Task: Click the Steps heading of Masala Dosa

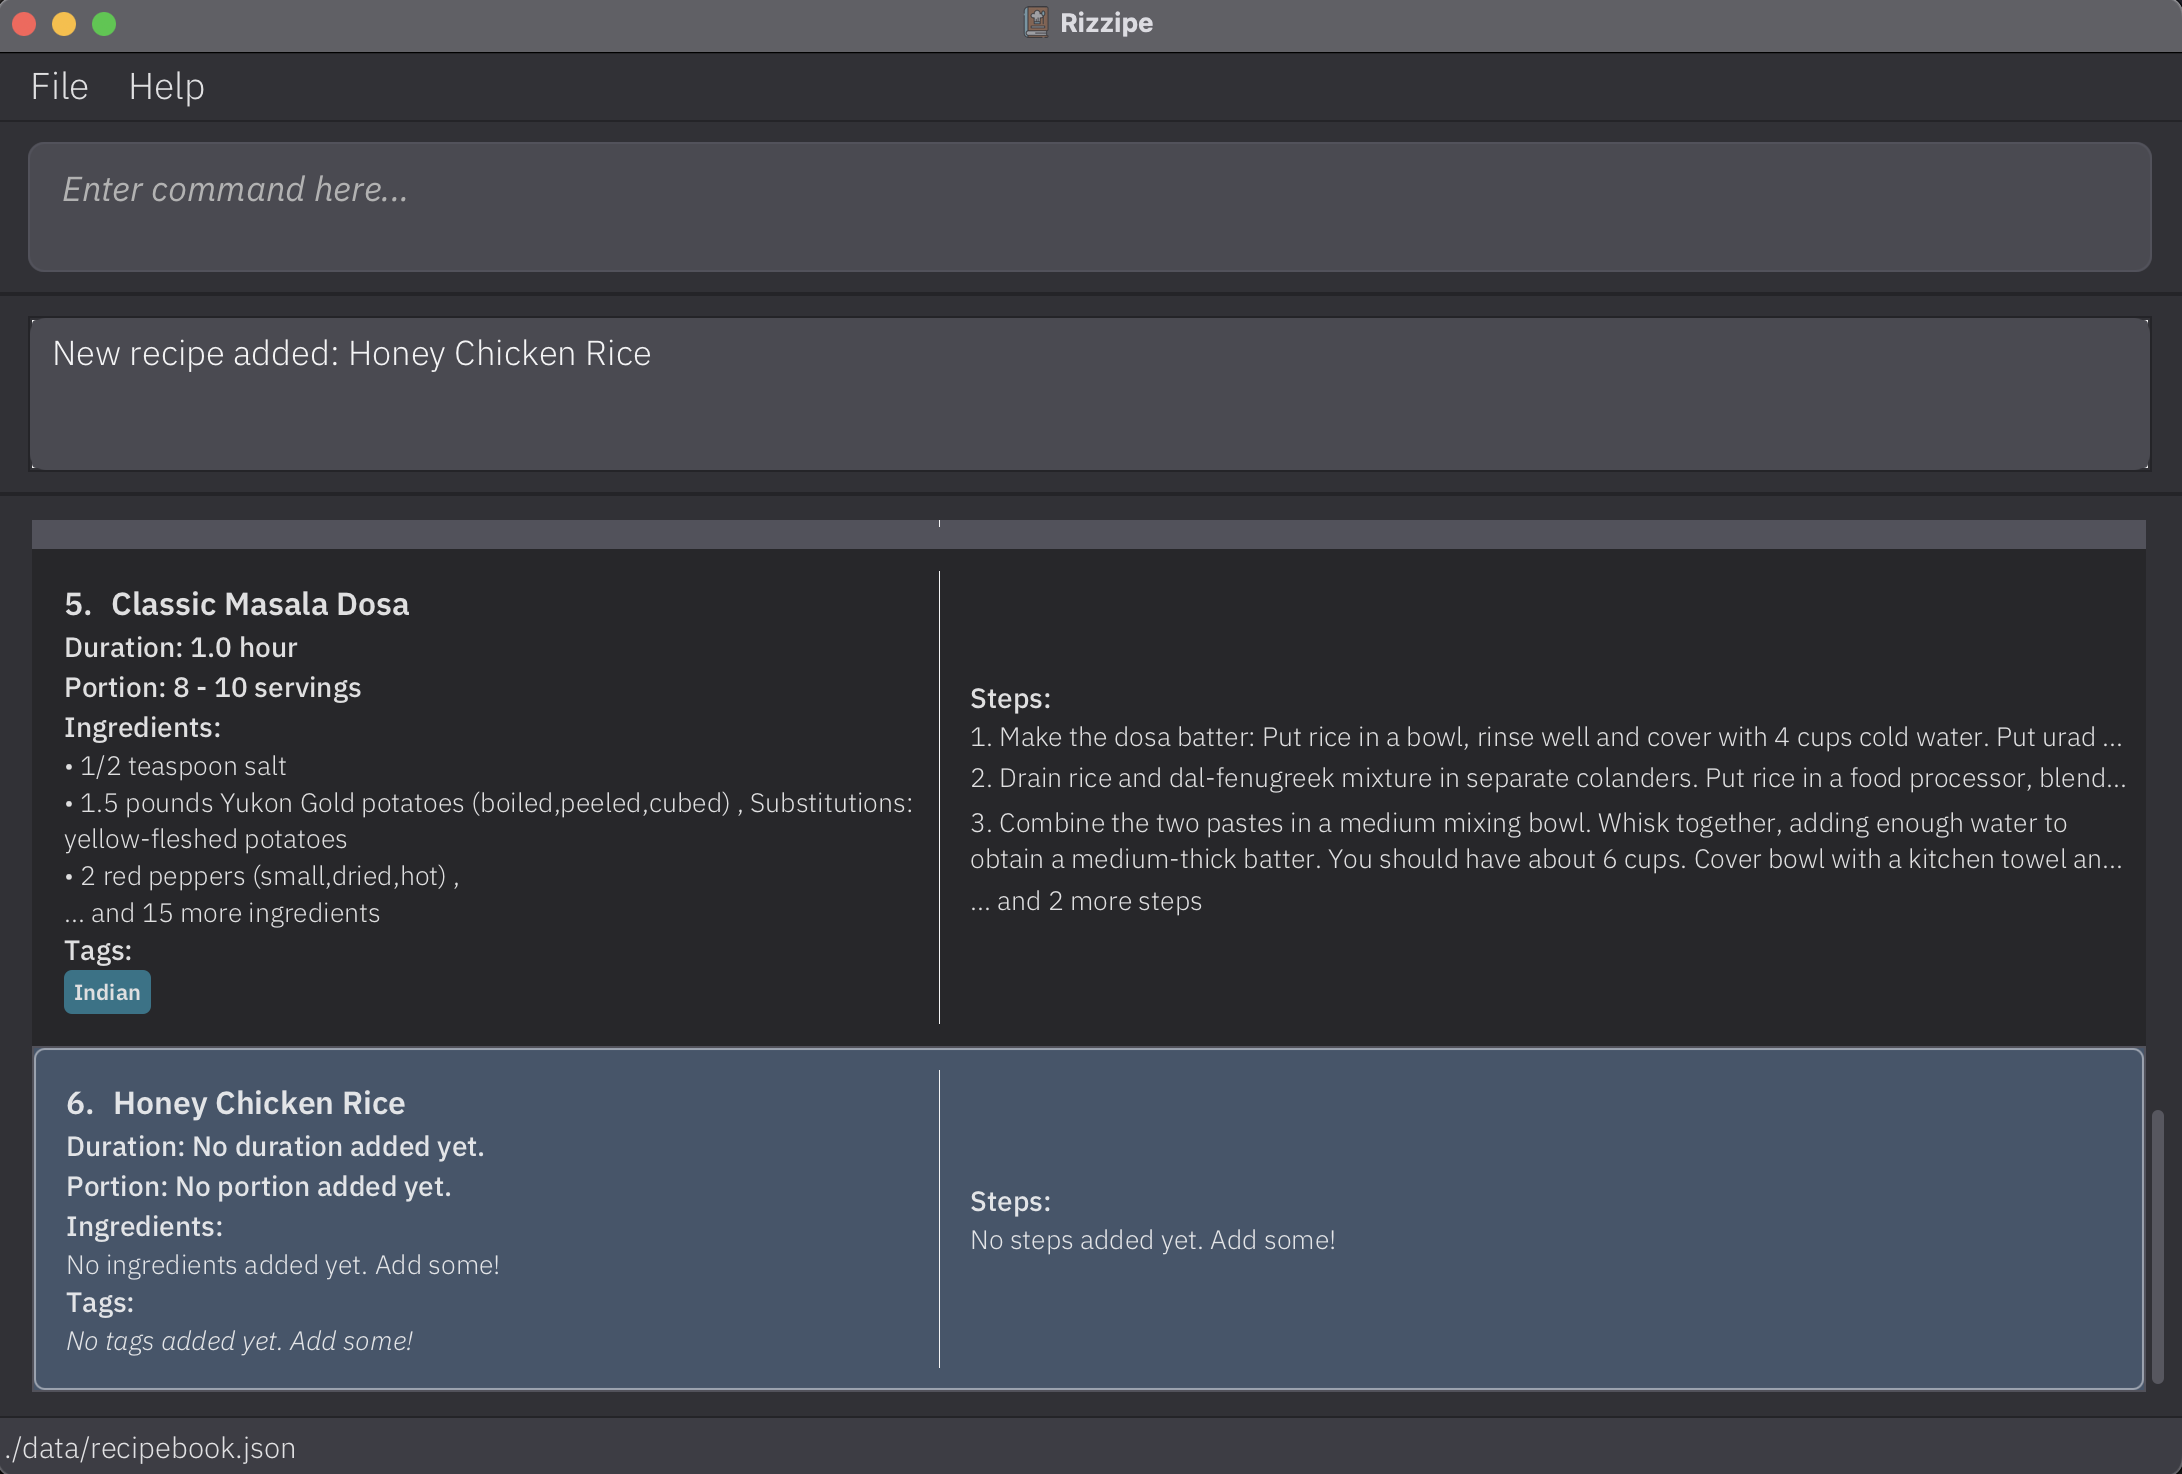Action: tap(1010, 698)
